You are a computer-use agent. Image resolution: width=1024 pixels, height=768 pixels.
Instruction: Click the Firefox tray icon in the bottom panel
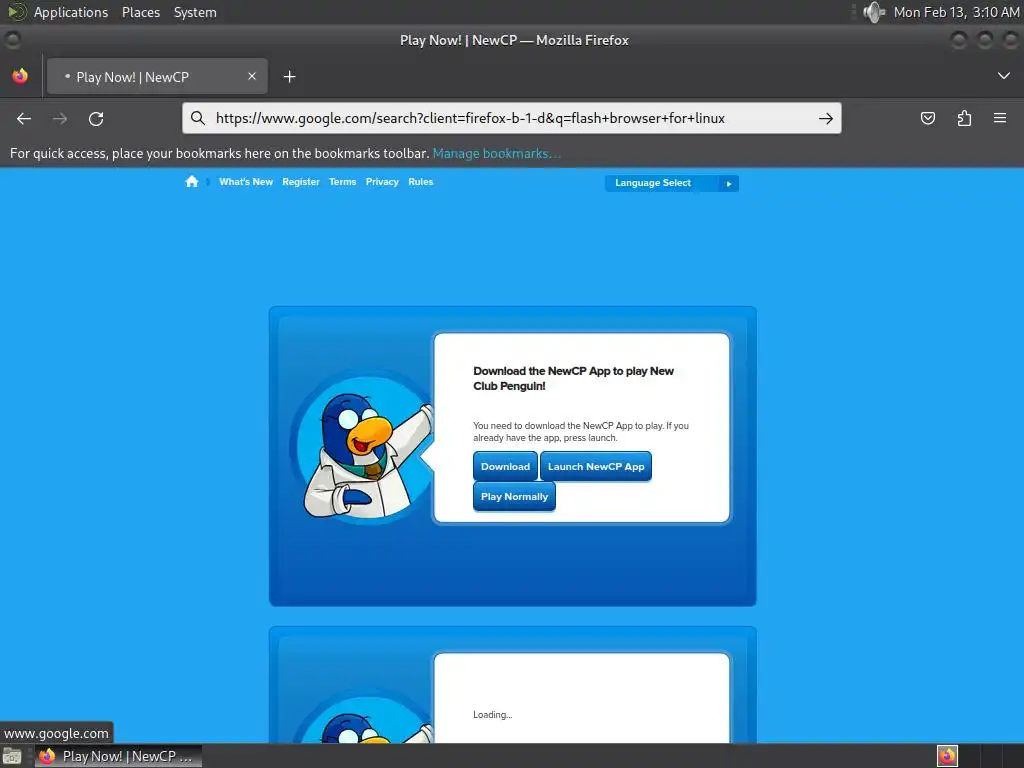point(947,756)
